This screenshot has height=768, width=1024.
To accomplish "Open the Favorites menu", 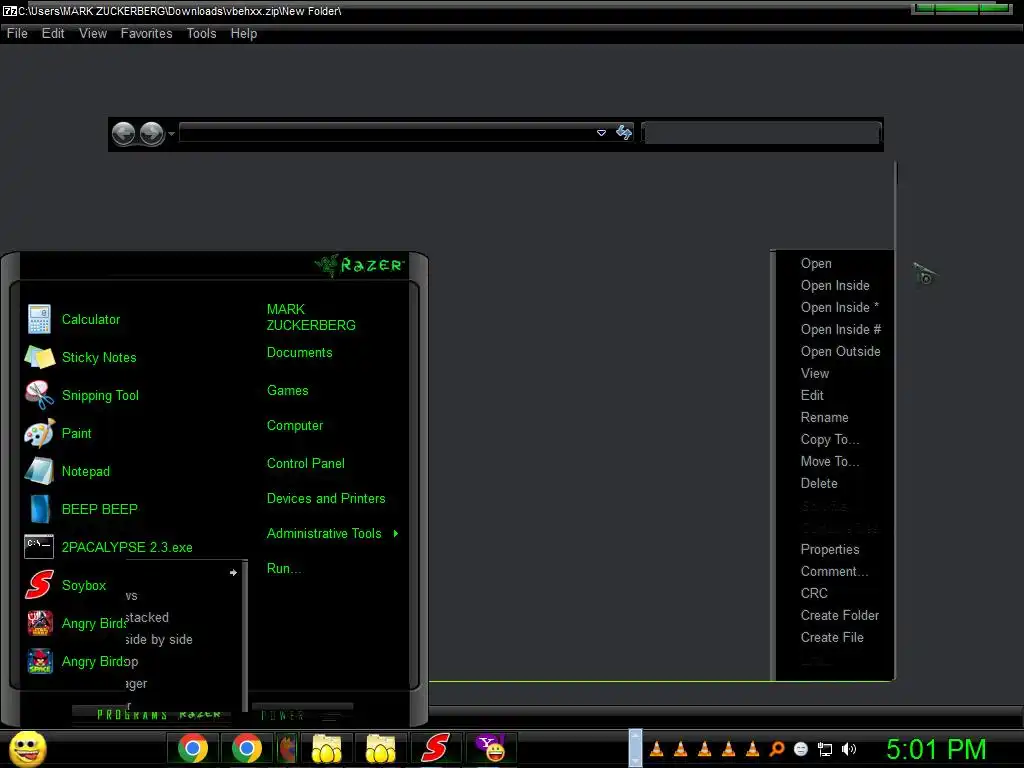I will click(x=146, y=33).
